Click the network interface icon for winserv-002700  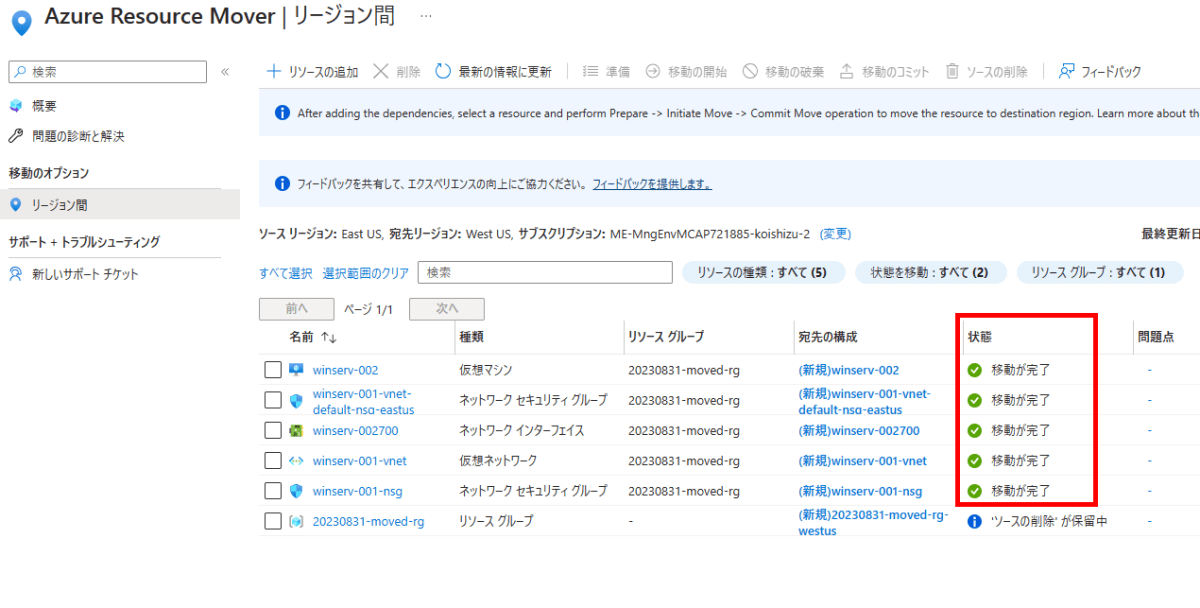pos(296,431)
